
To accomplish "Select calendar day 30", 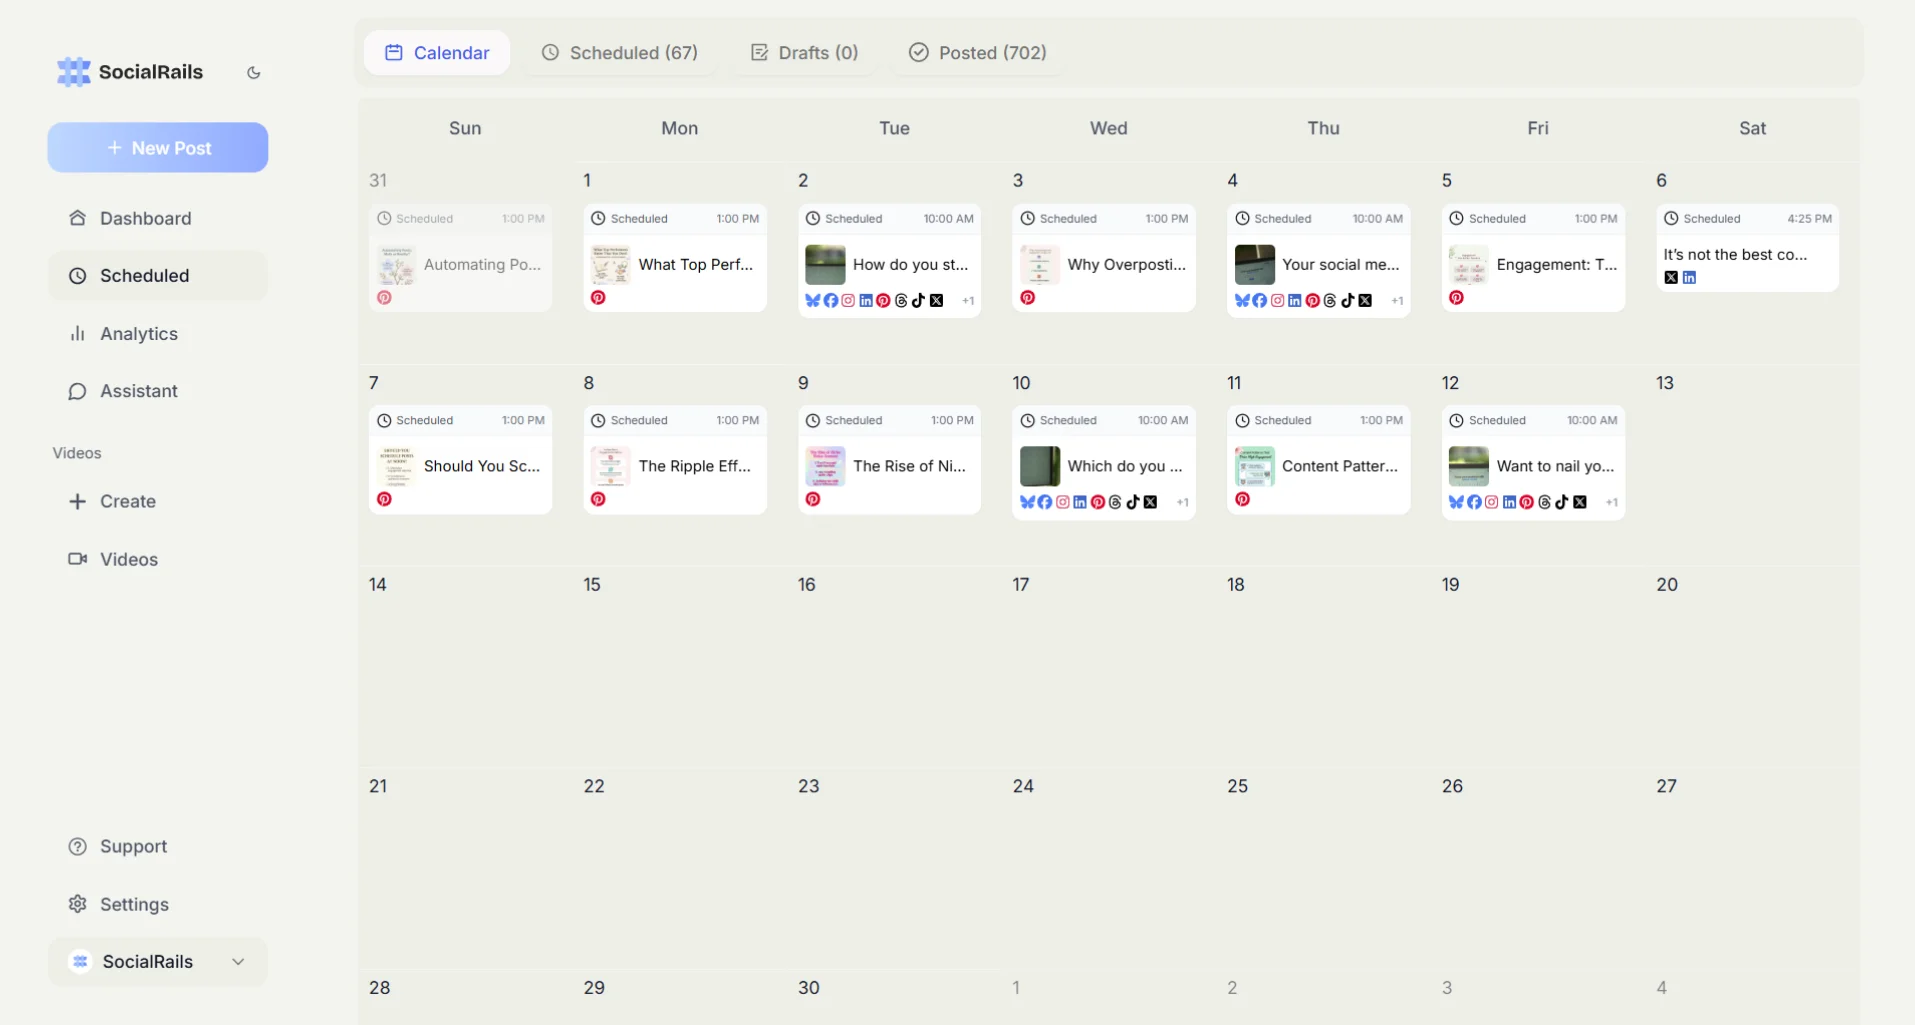I will point(809,988).
